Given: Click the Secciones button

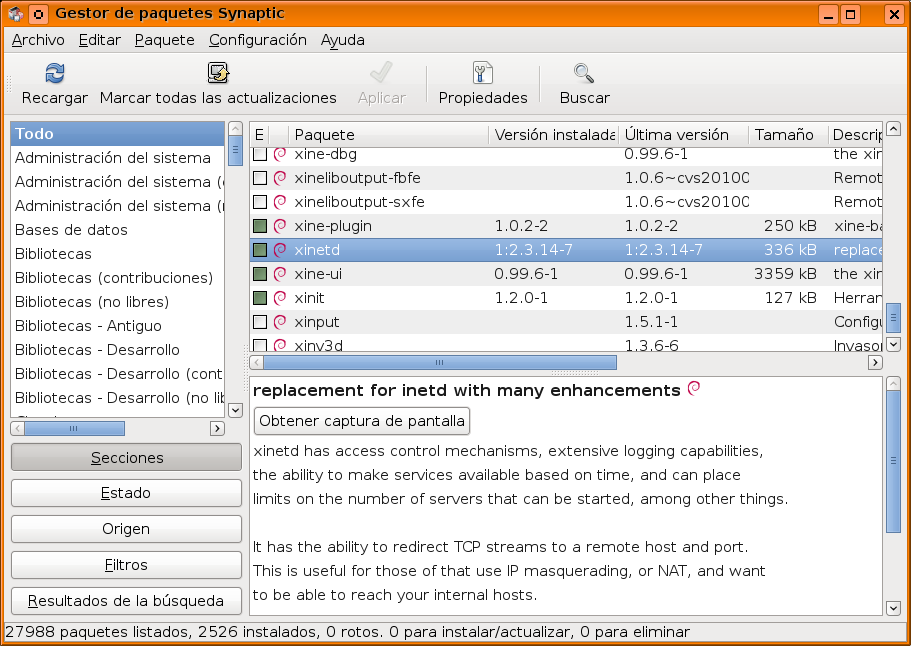Looking at the screenshot, I should 126,458.
